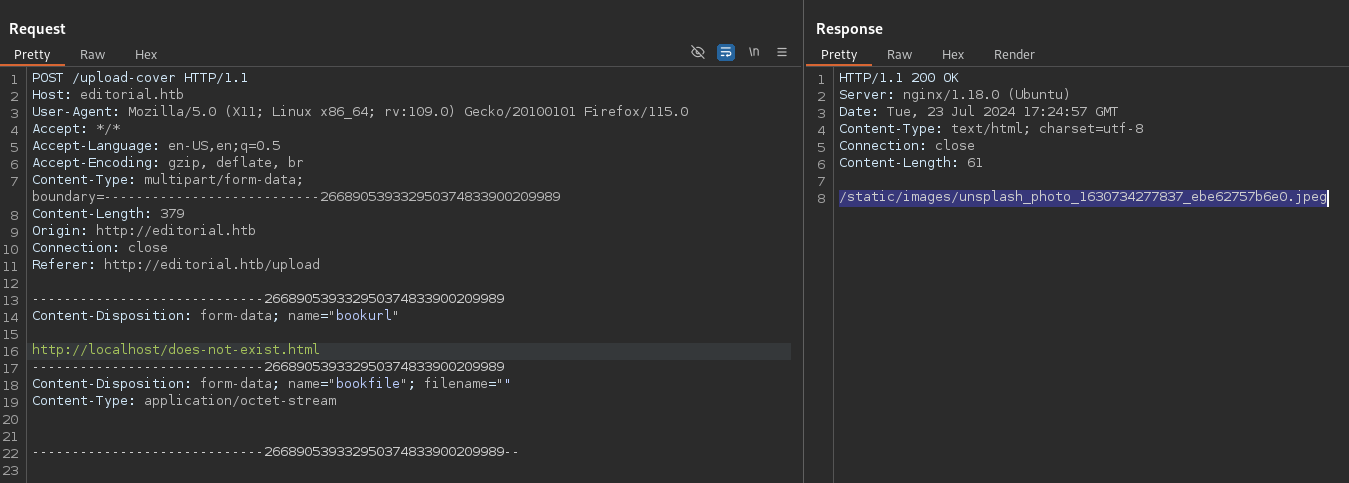Open the Request hamburger options menu
Screen dimensions: 1349x483
[782, 52]
